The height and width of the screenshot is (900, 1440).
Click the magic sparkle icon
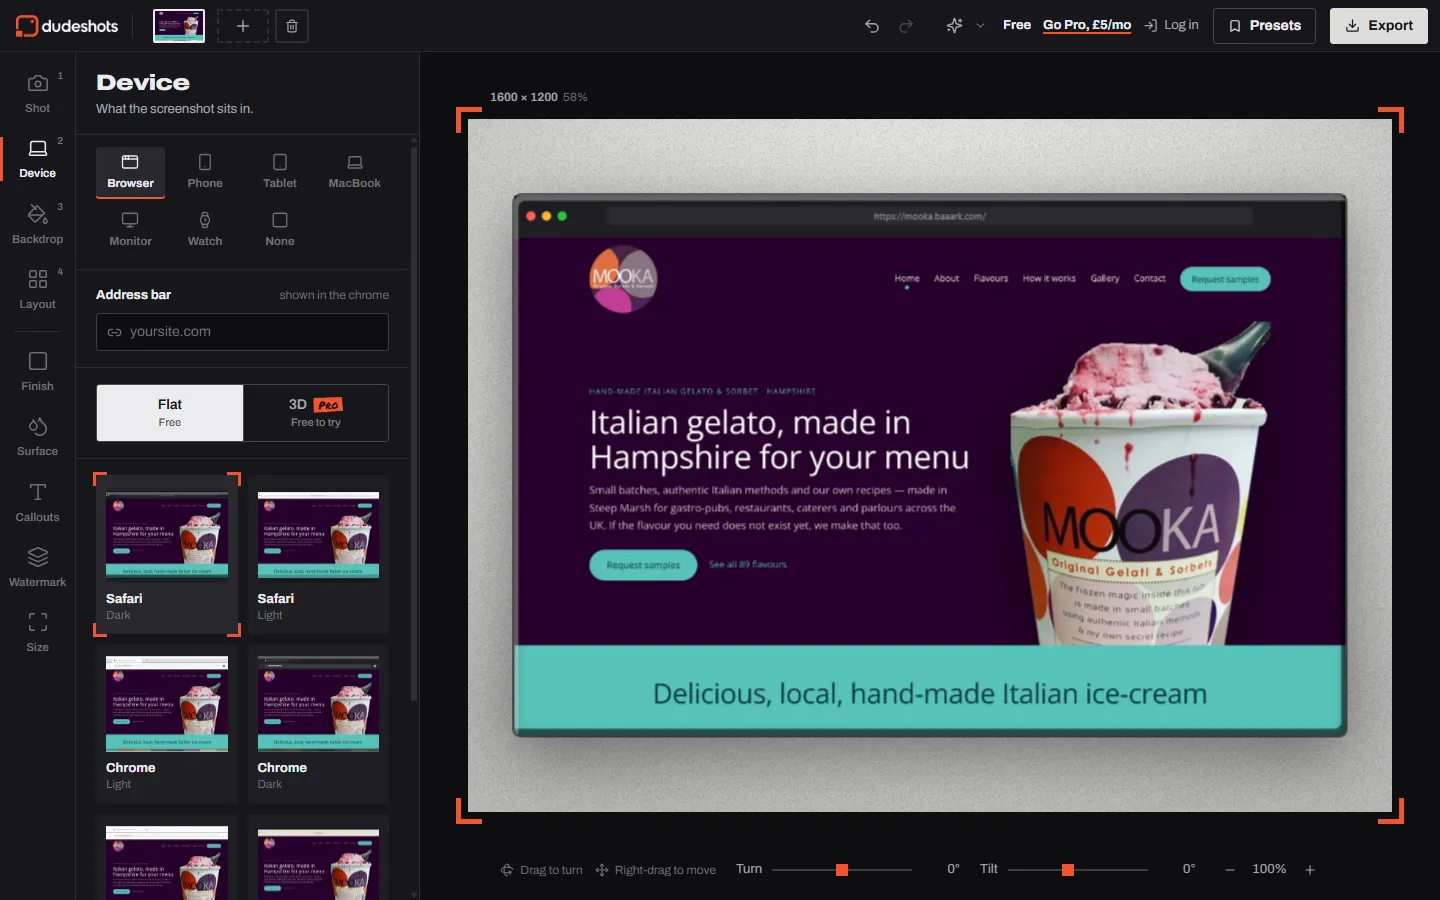[954, 26]
